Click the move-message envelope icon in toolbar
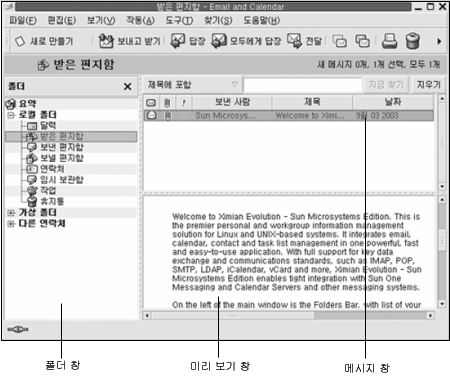450x381 pixels. pos(340,41)
